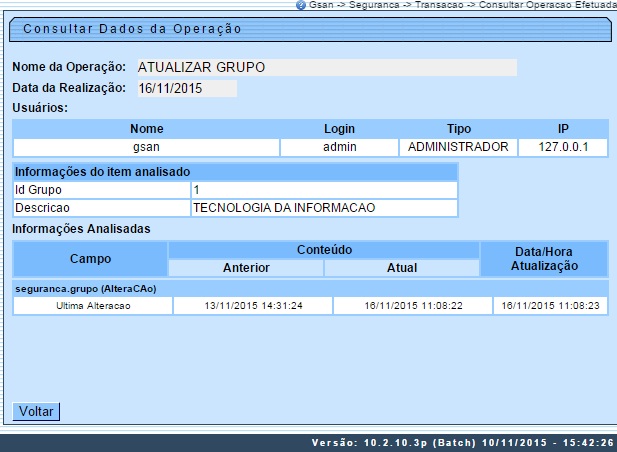617x452 pixels.
Task: Click the admin login cell
Action: 339,147
